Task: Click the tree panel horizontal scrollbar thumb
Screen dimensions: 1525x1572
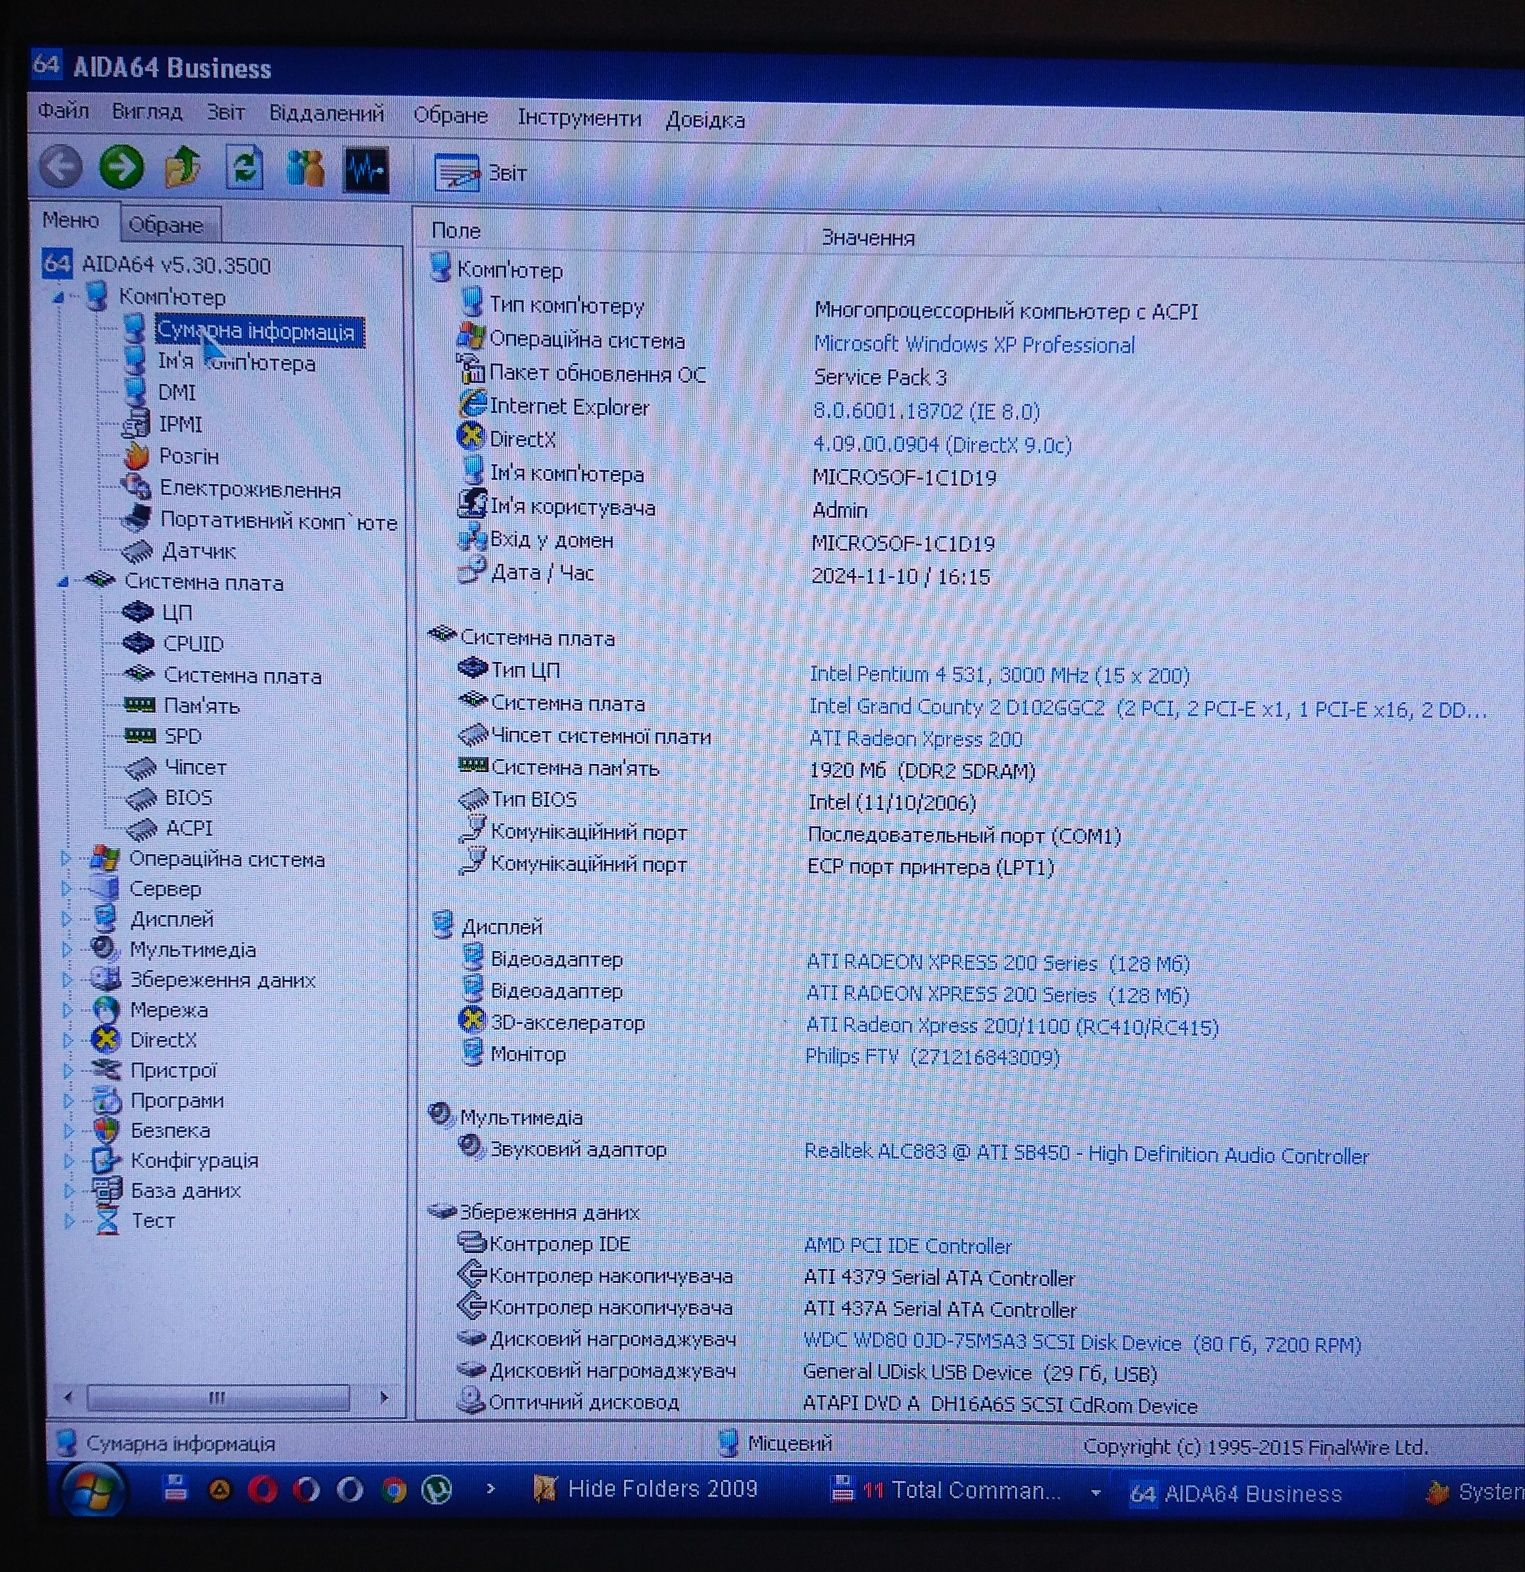Action: (x=217, y=1397)
